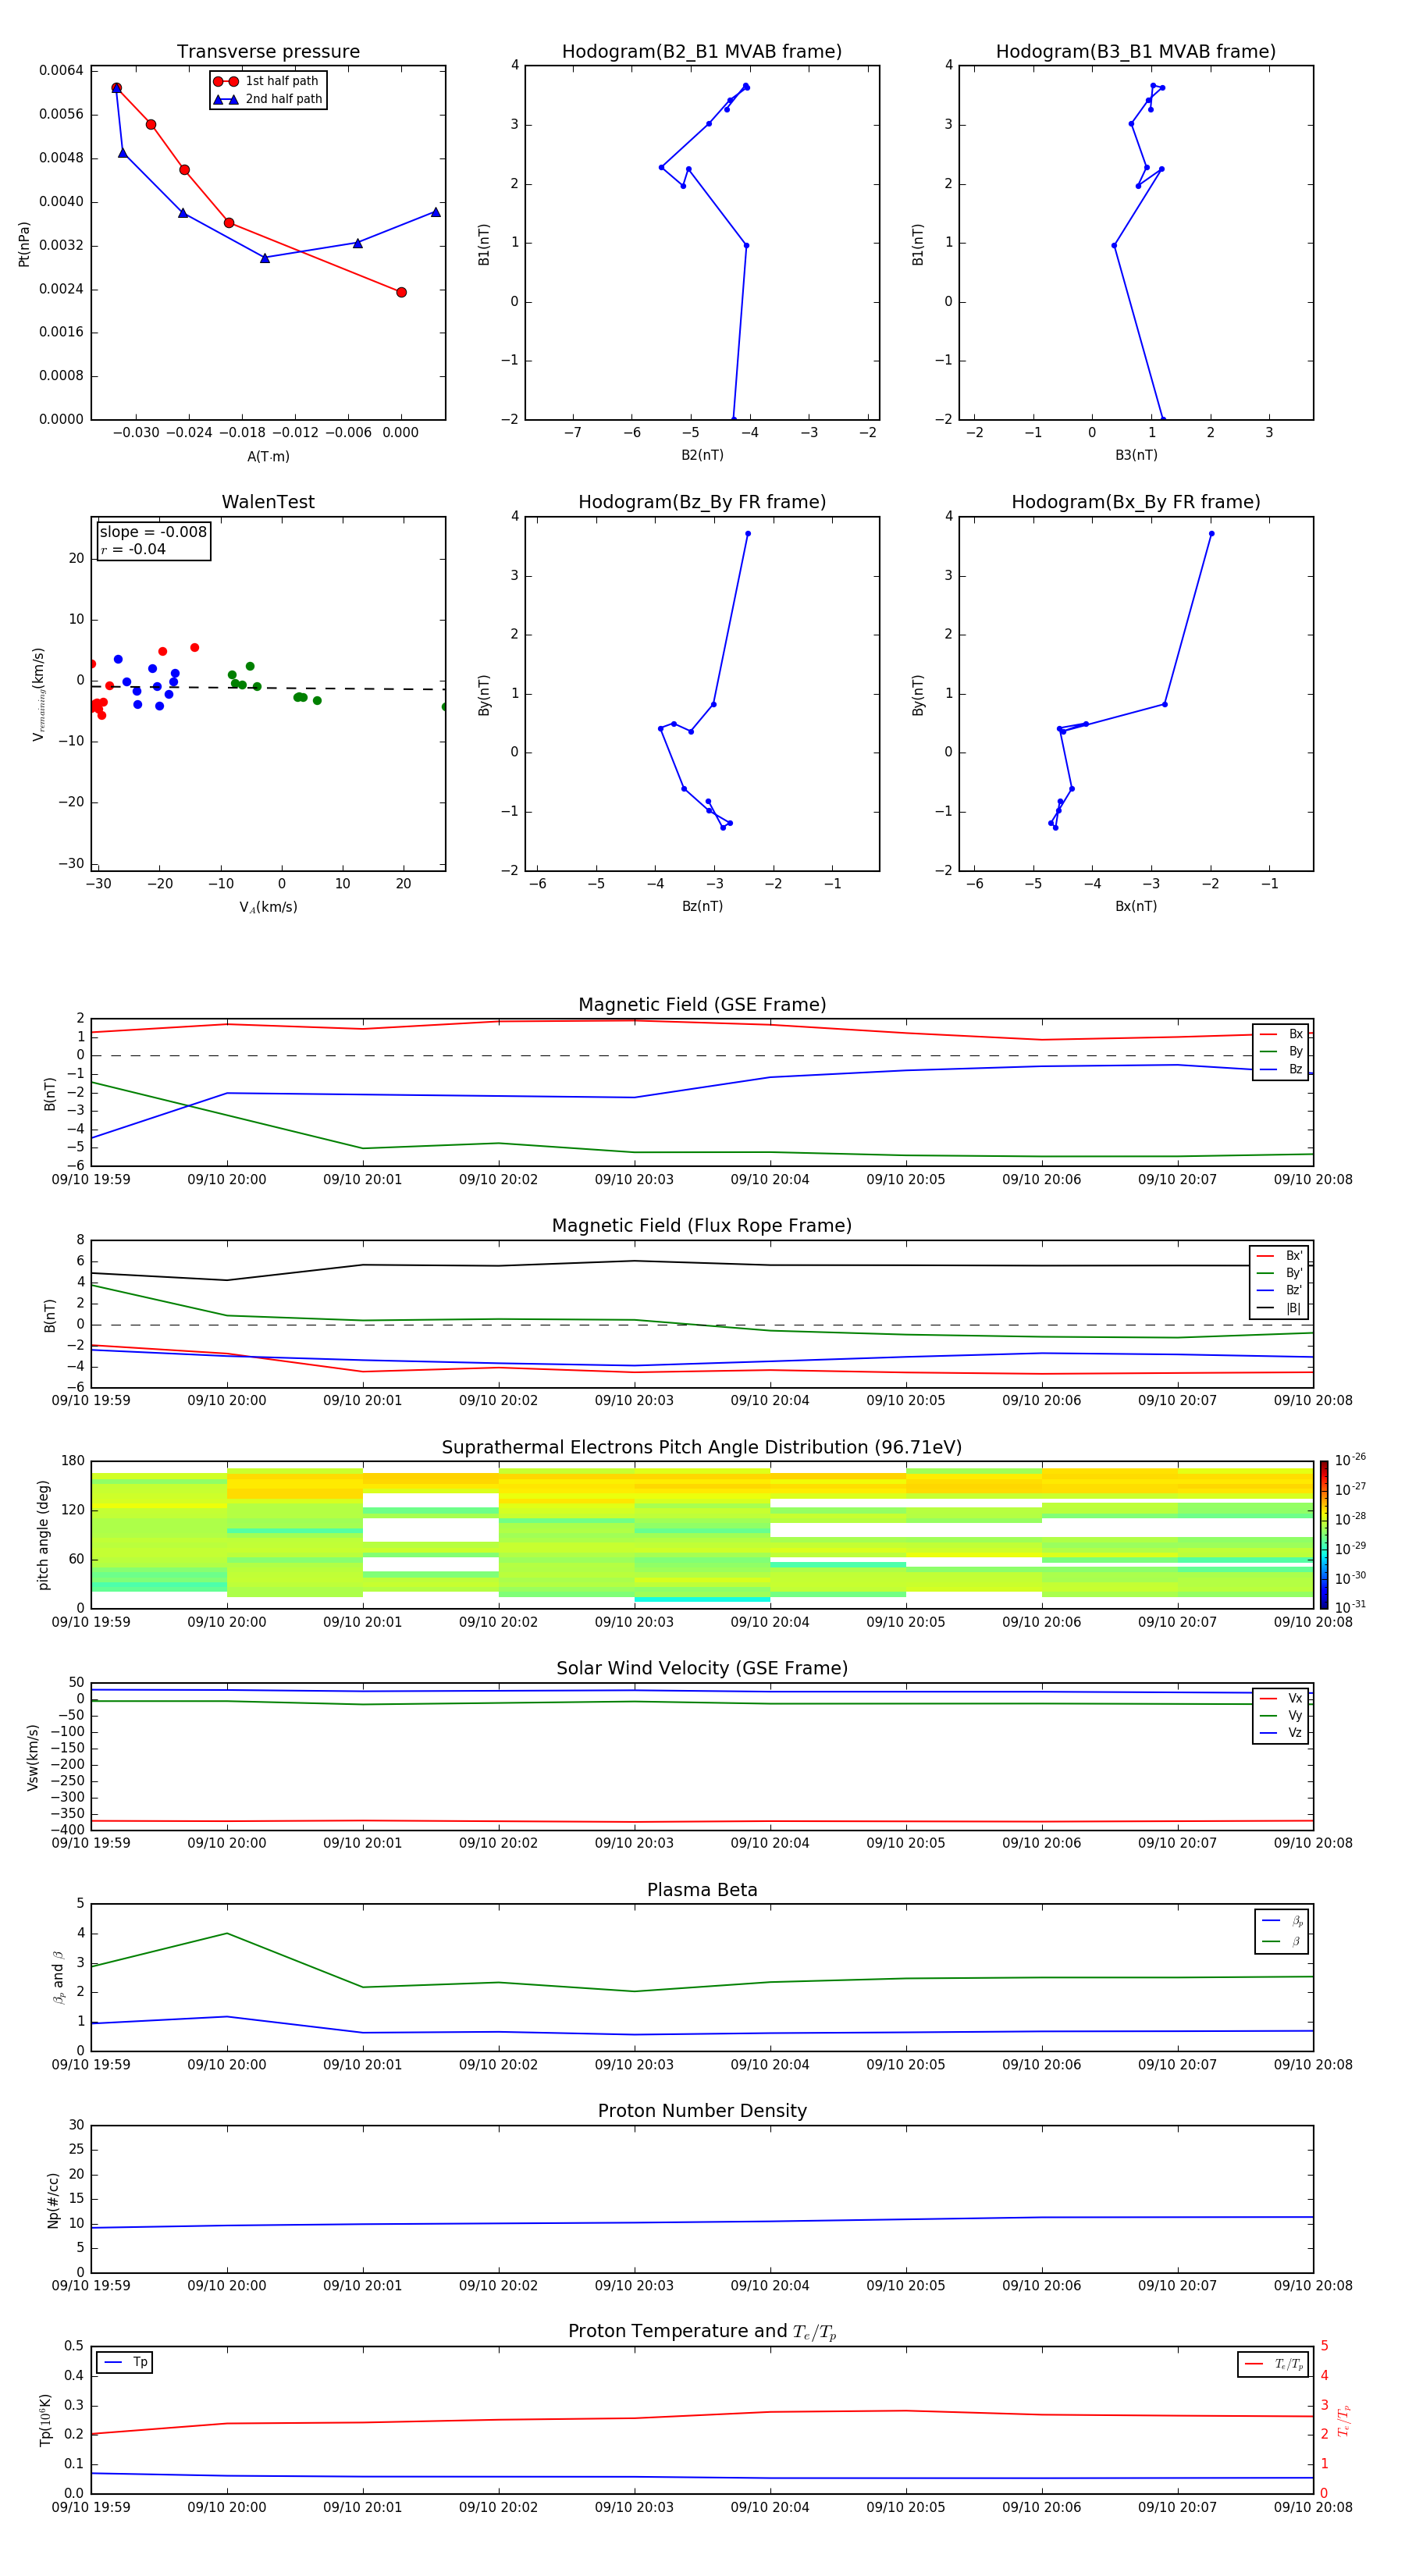Click the '|B|' flux rope legend entry
The width and height of the screenshot is (1405, 2576).
tap(1279, 1308)
